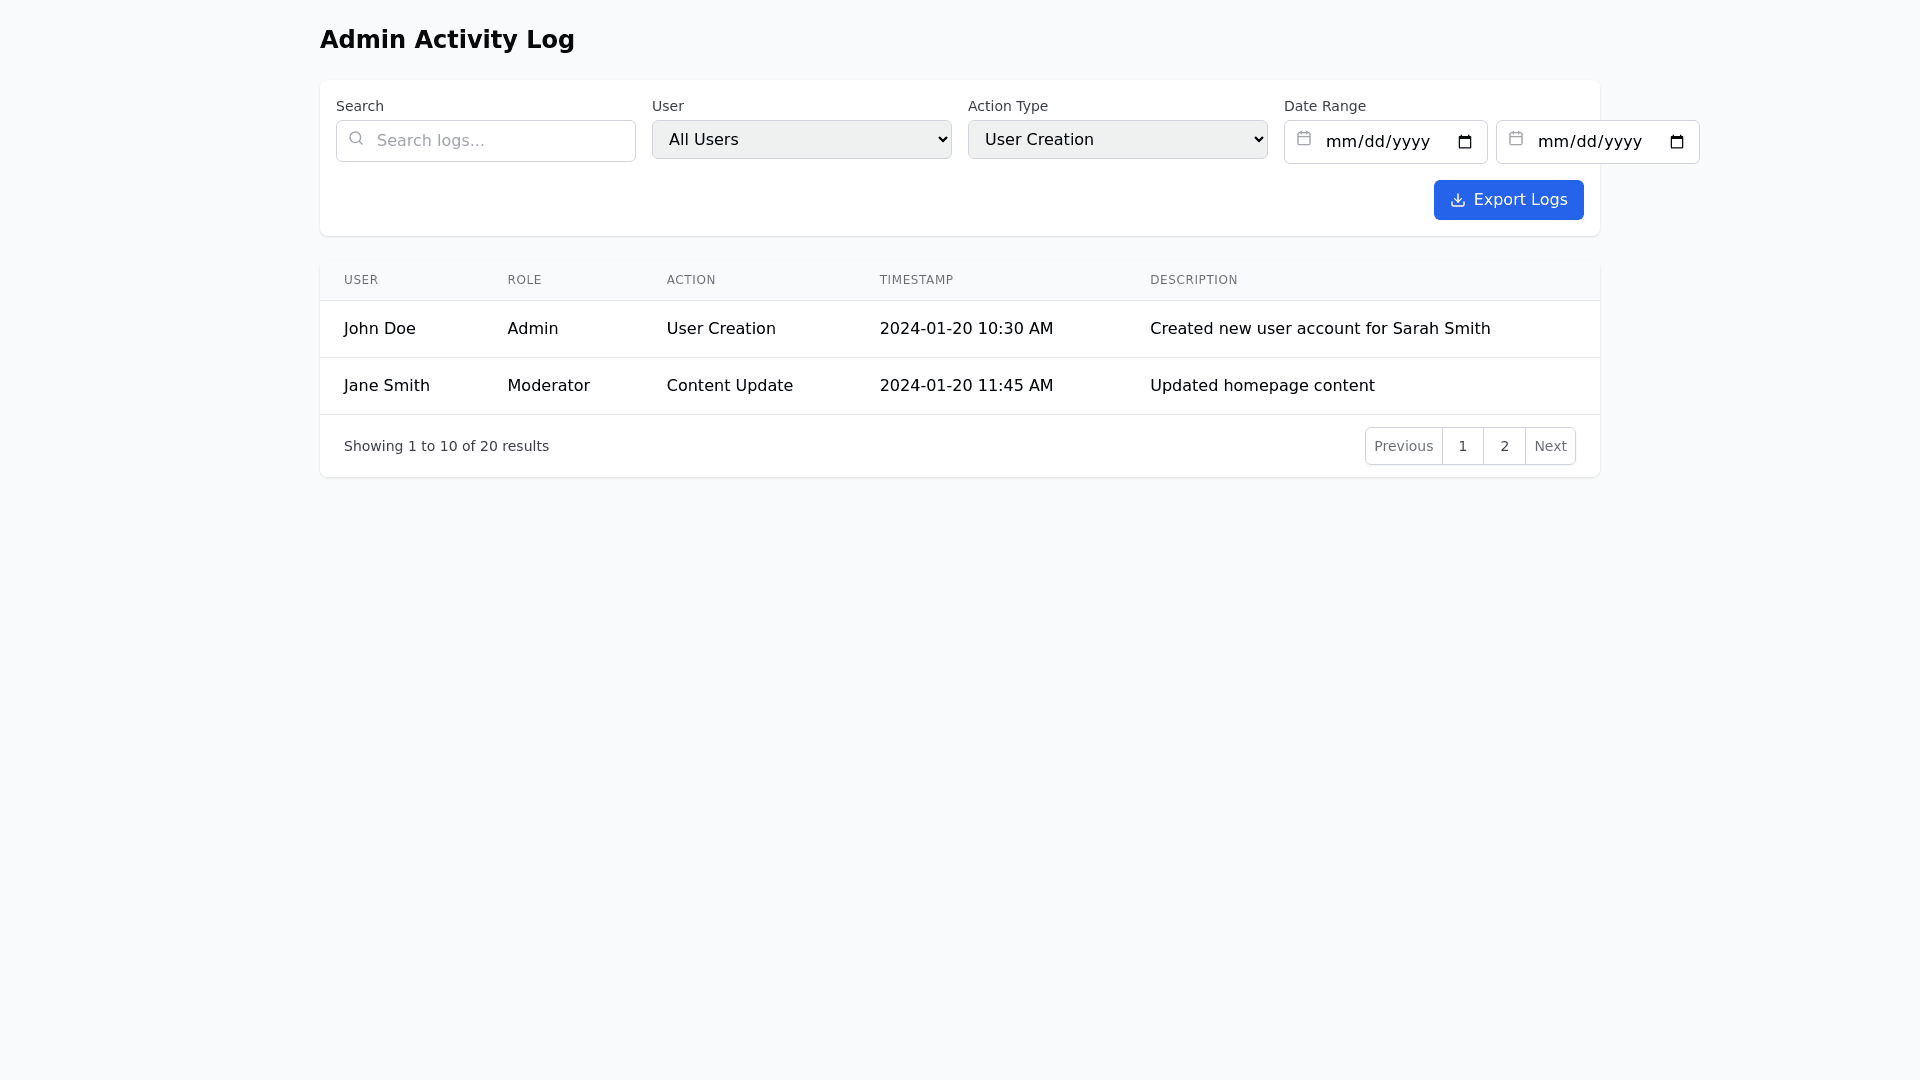Viewport: 1920px width, 1080px height.
Task: Go to the Next page
Action: (x=1550, y=446)
